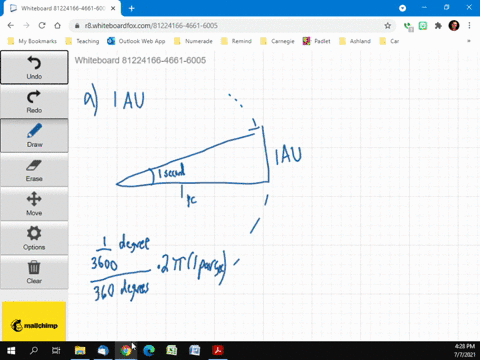480x360 pixels.
Task: Select the Whiteboard 81224166 tab
Action: (x=62, y=9)
